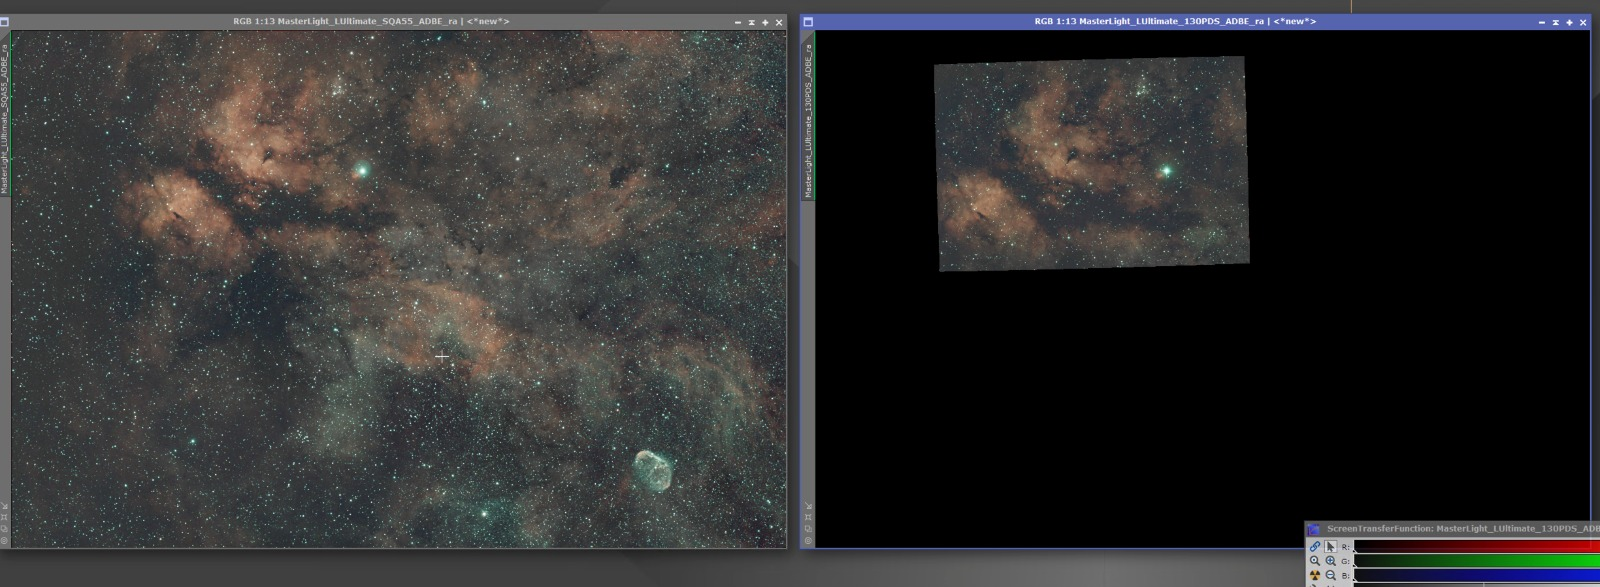1600x587 pixels.
Task: Shade the 130PDS image window
Action: click(1555, 22)
